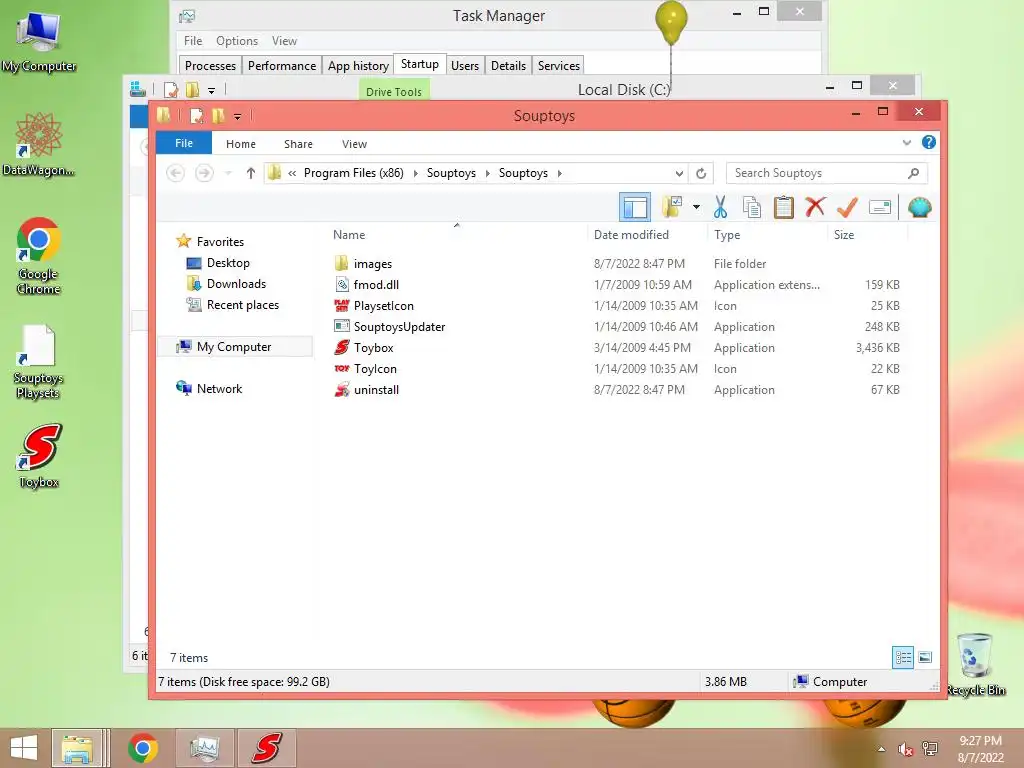Refresh the Souptoys folder
Screen dimensions: 1024x768
point(701,173)
